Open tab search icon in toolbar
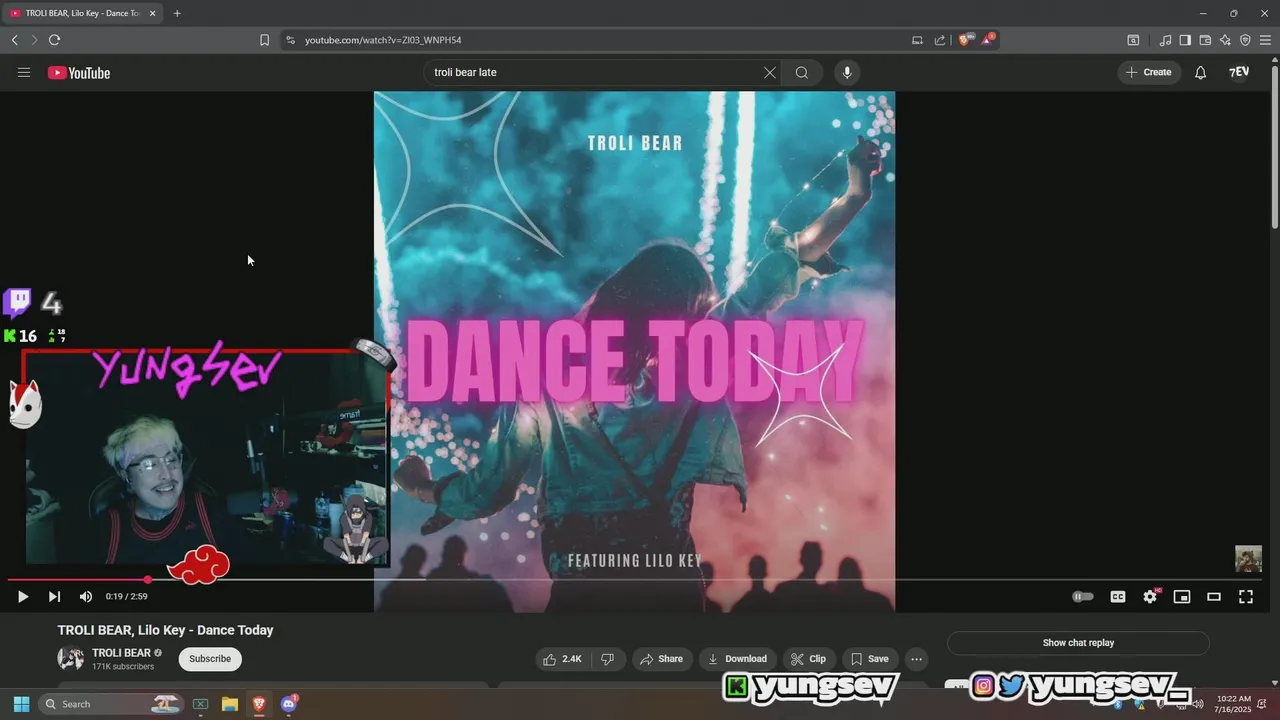 (1133, 40)
